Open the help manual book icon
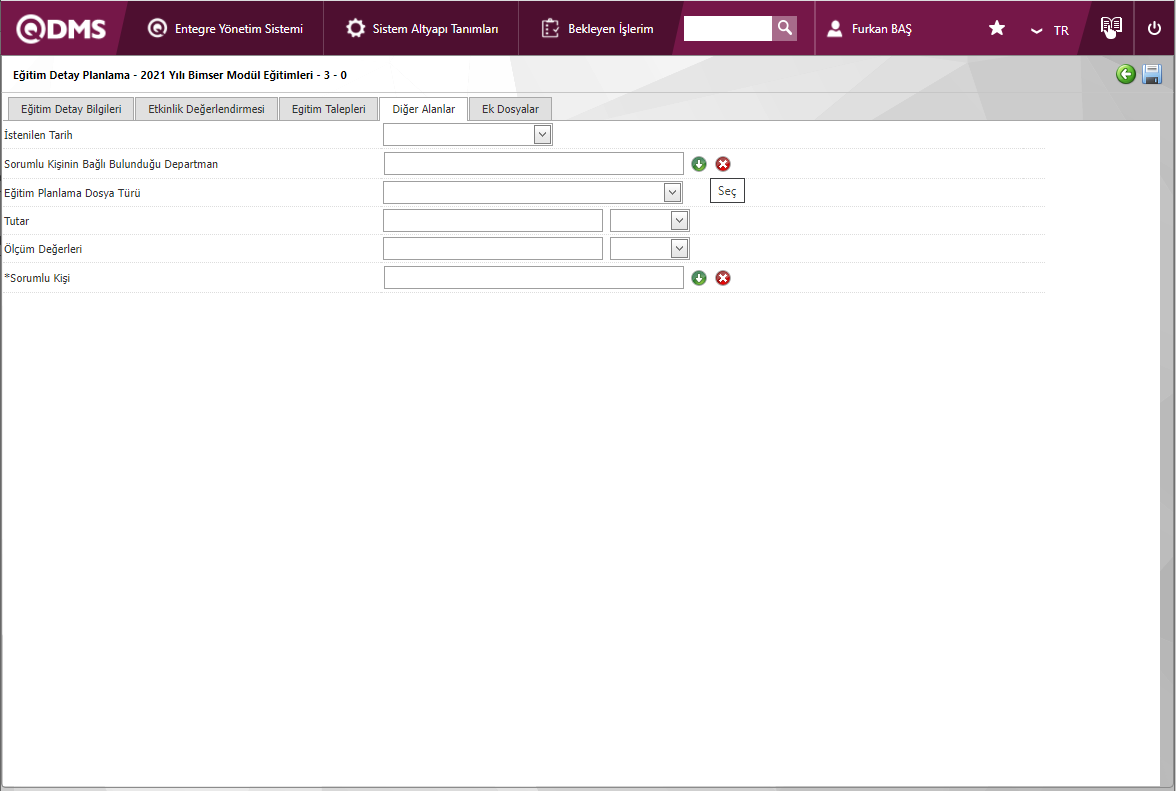 (1111, 28)
